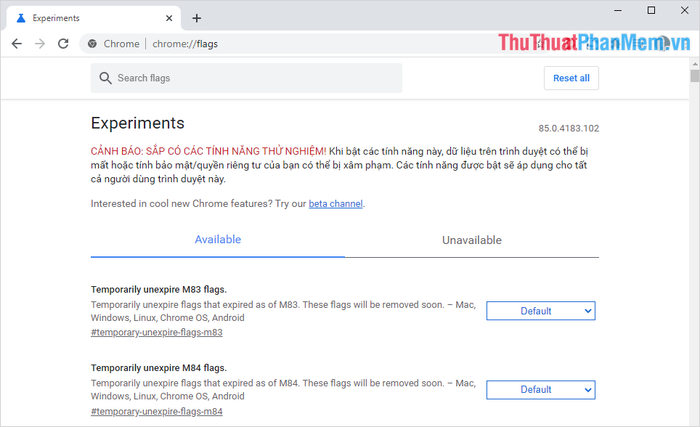Open the beta channel link
This screenshot has height=427, width=700.
335,204
